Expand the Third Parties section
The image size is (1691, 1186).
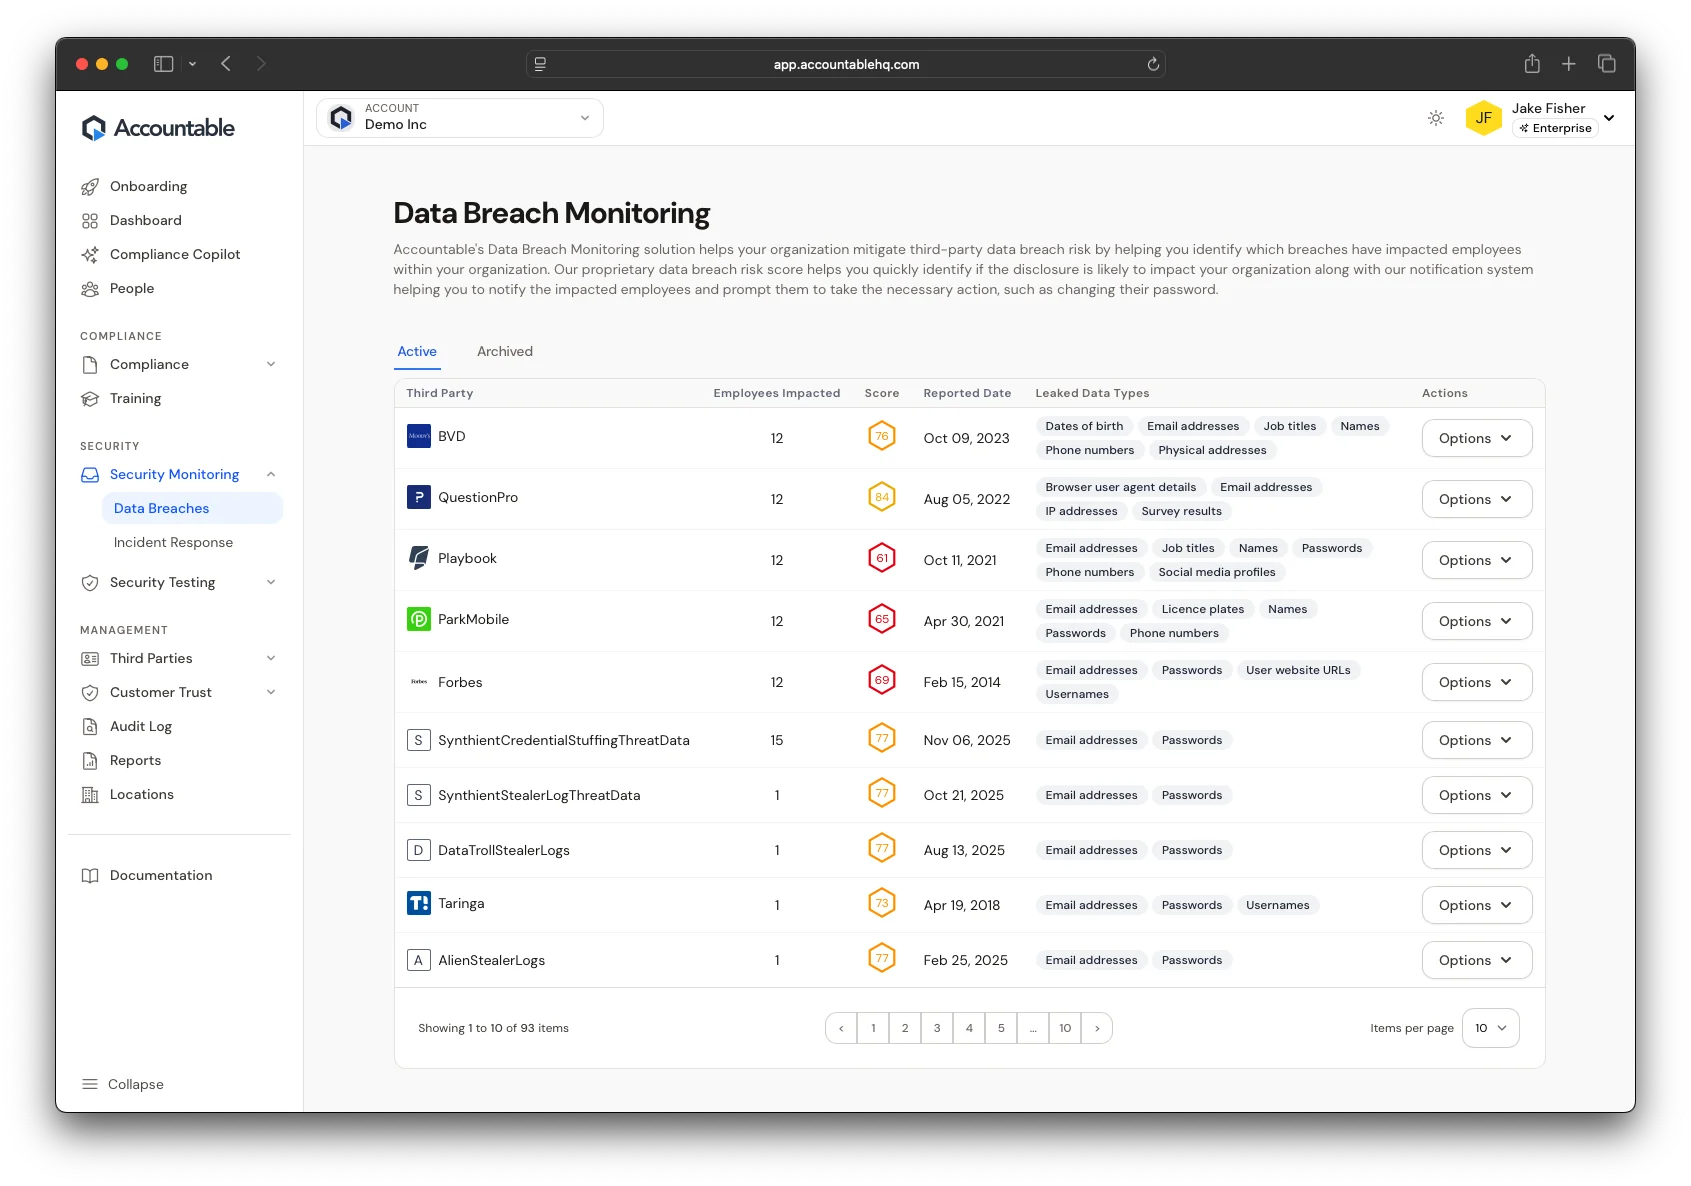click(x=271, y=659)
